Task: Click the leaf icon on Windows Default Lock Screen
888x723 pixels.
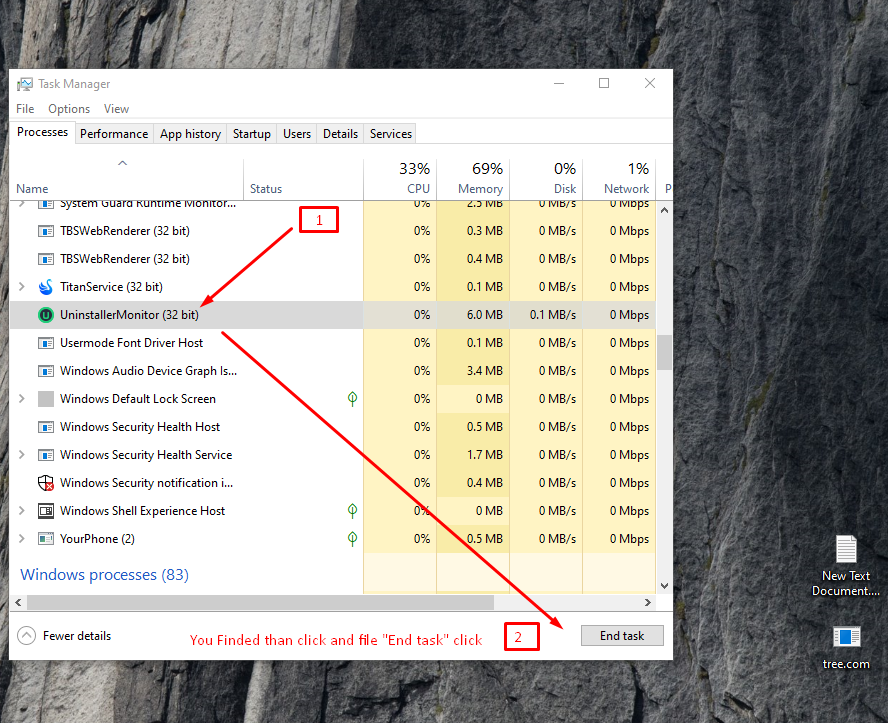Action: coord(352,399)
